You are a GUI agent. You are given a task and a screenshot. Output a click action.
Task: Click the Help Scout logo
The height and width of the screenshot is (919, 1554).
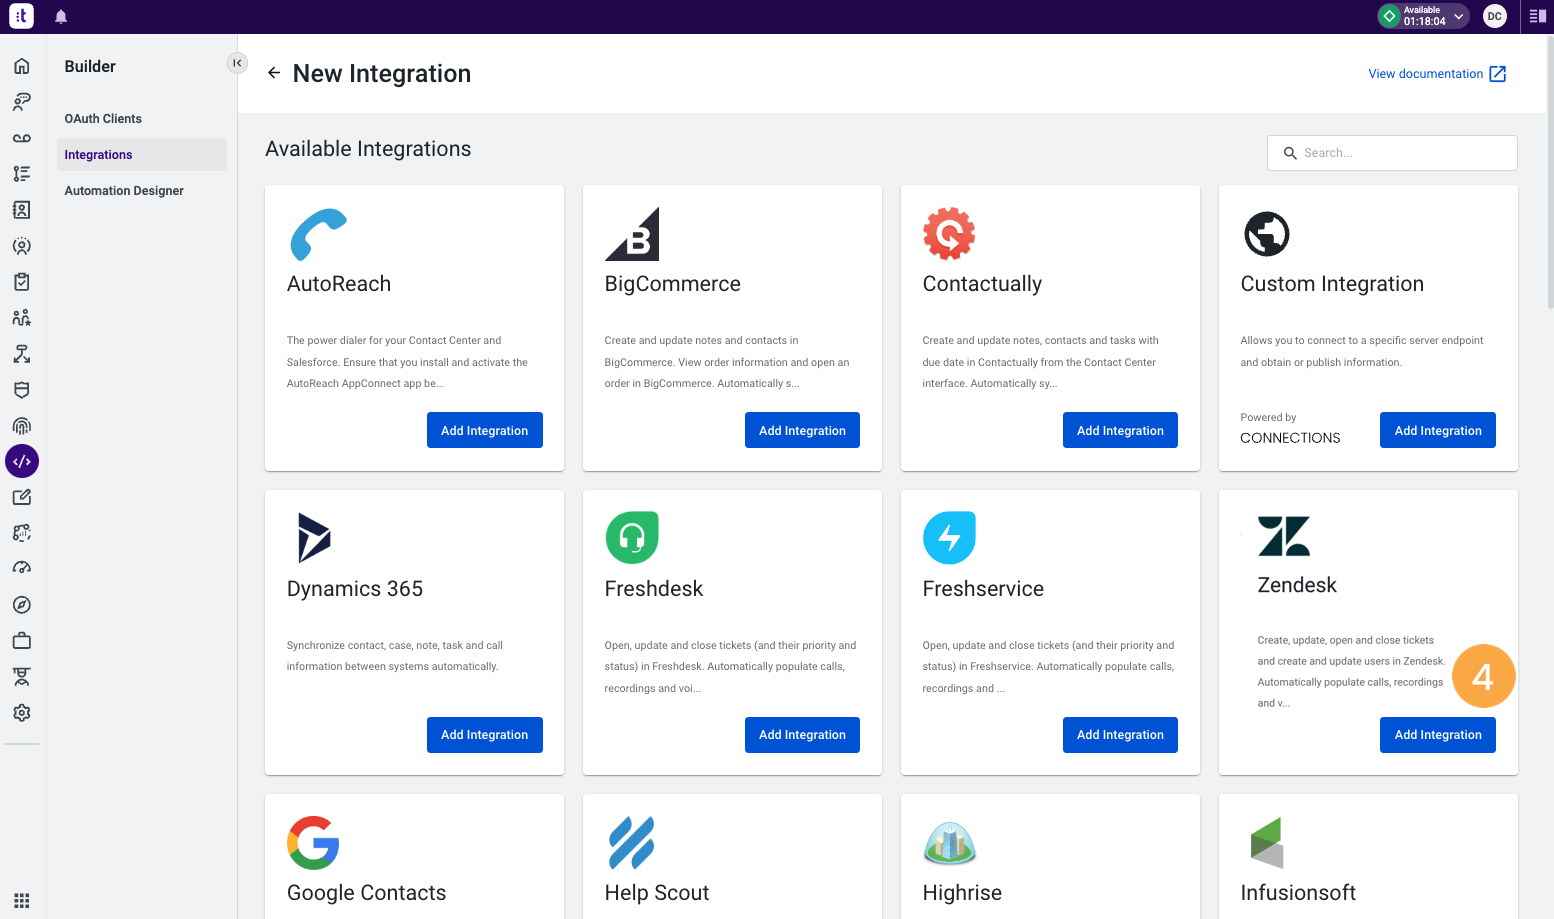(x=632, y=843)
